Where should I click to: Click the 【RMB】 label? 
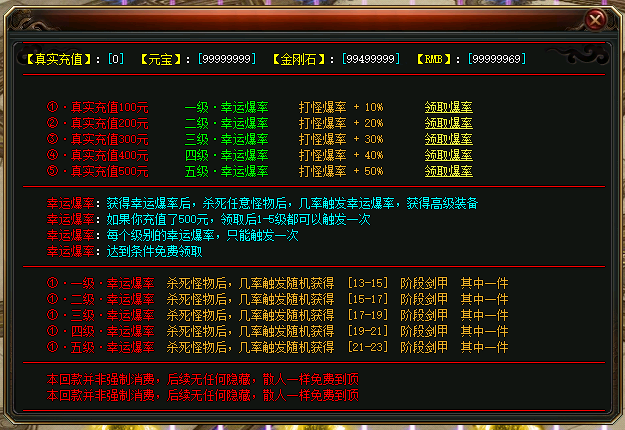434,59
